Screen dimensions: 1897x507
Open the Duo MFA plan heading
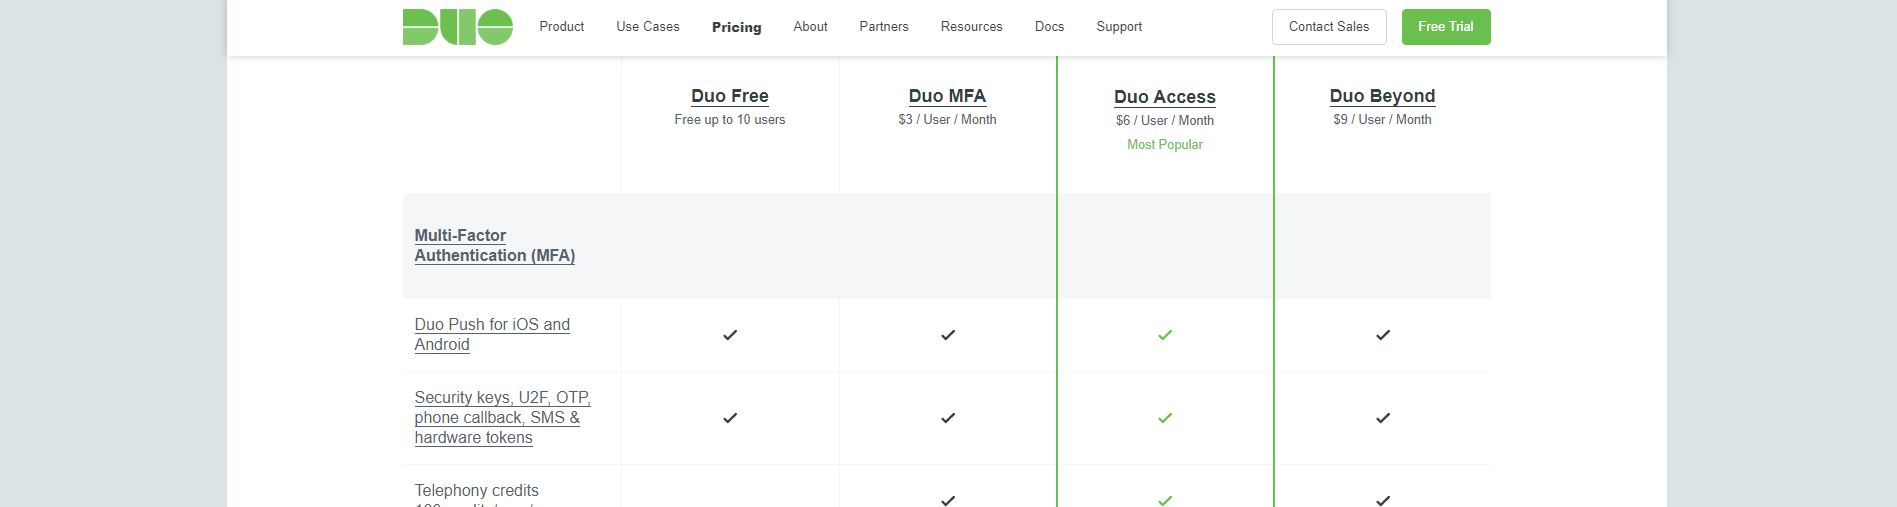tap(947, 96)
